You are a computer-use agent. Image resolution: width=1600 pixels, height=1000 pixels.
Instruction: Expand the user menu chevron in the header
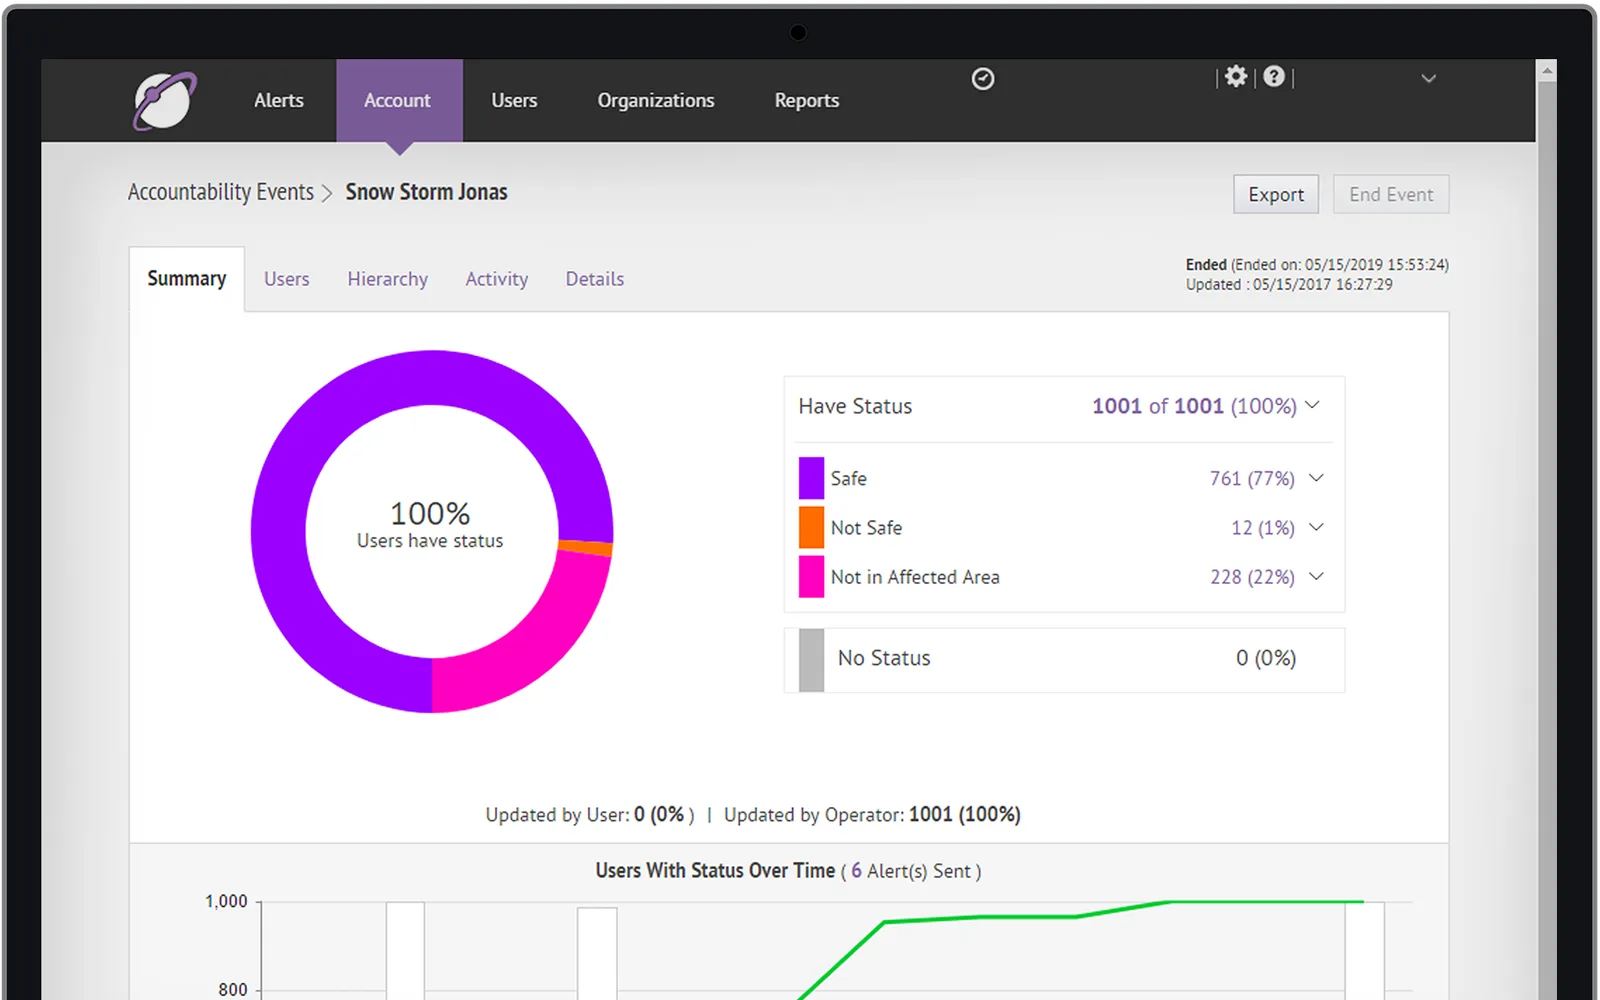tap(1429, 78)
